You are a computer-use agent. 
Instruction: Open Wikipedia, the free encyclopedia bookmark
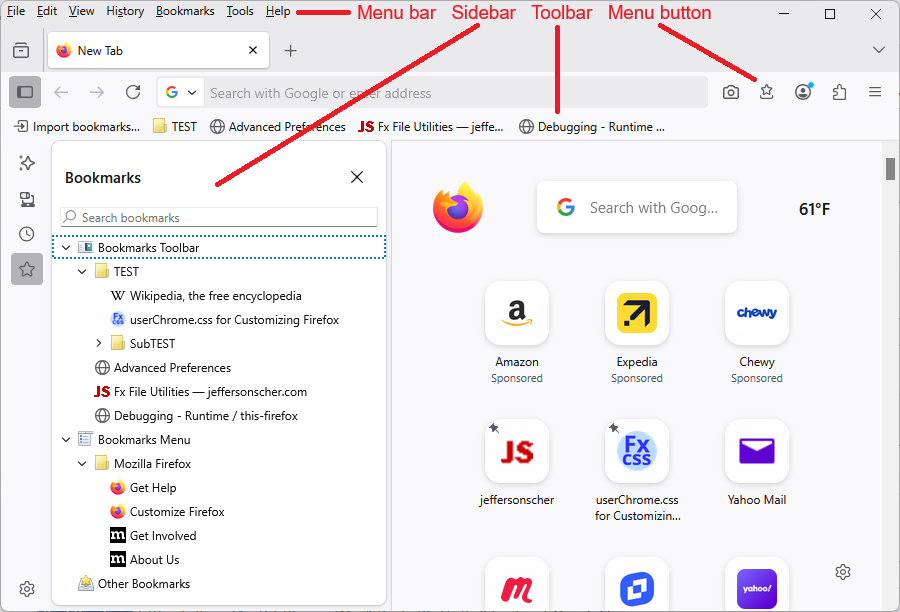207,296
